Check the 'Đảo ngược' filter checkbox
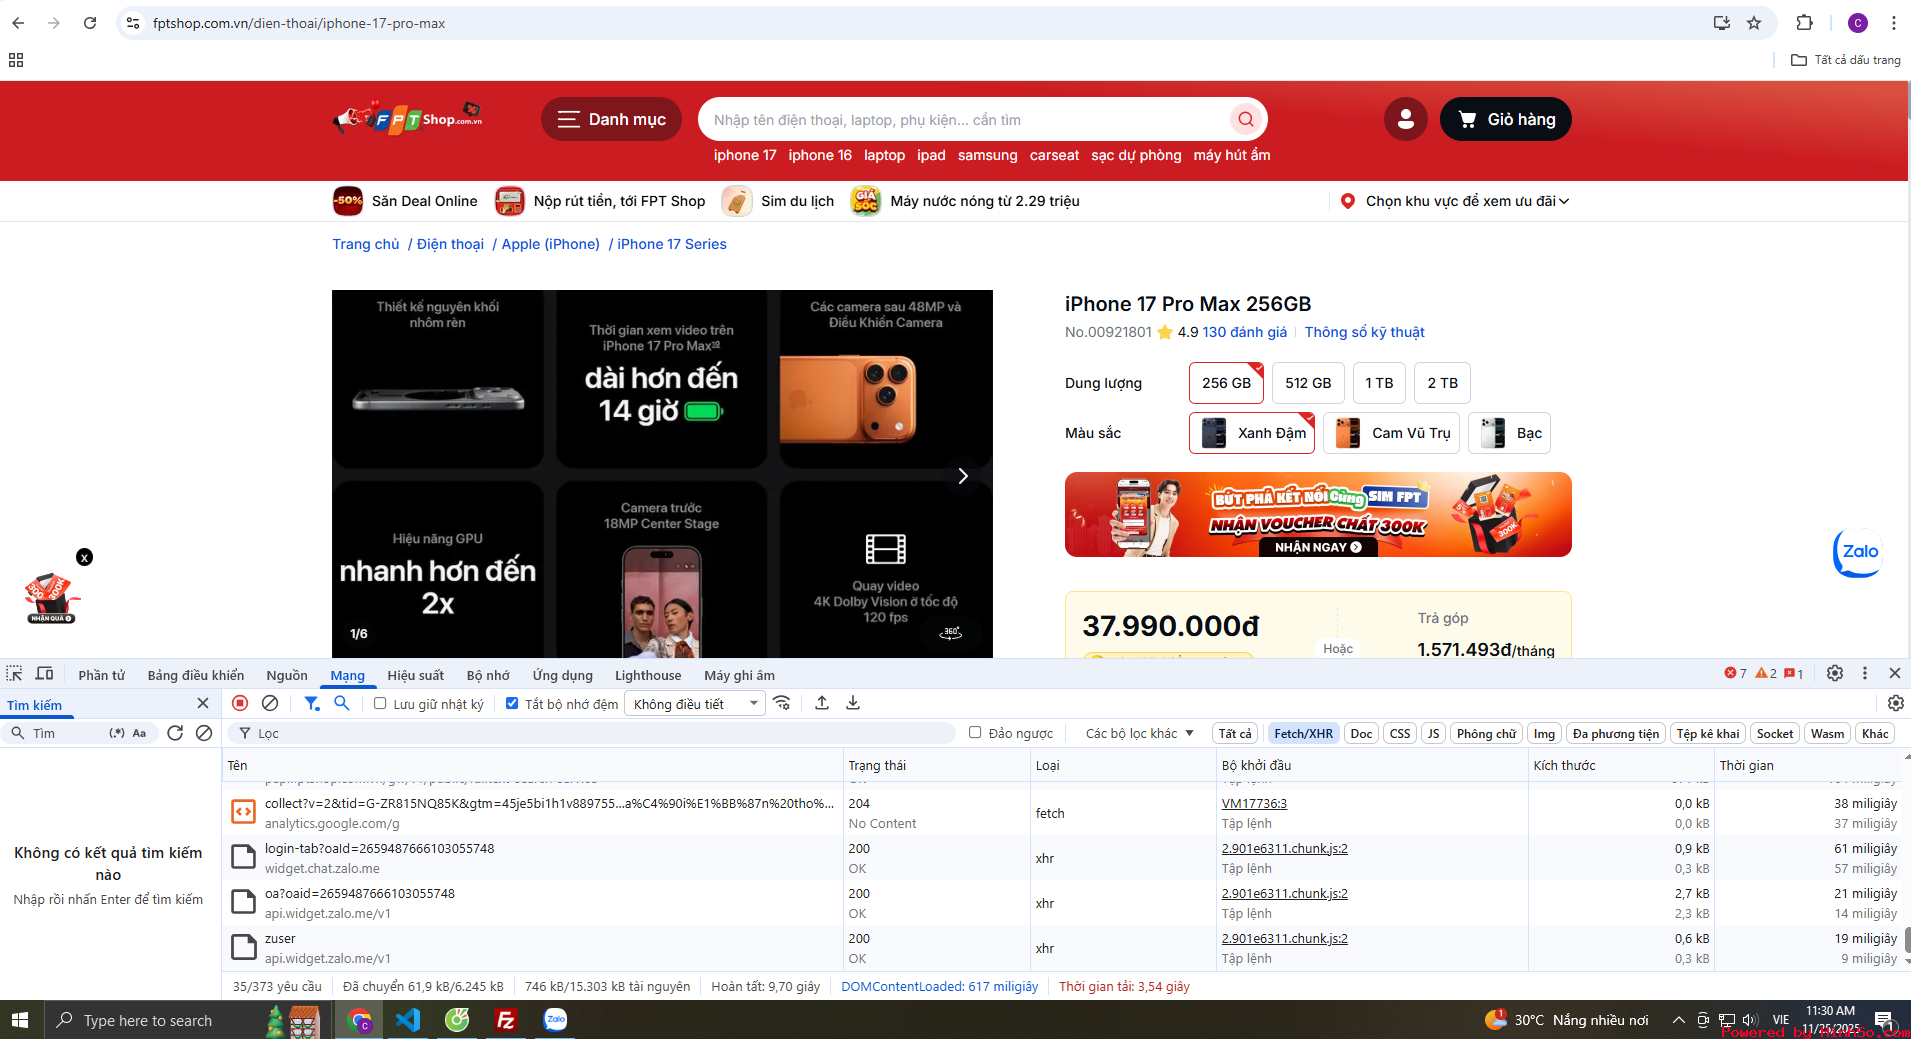The height and width of the screenshot is (1039, 1911). pyautogui.click(x=975, y=733)
